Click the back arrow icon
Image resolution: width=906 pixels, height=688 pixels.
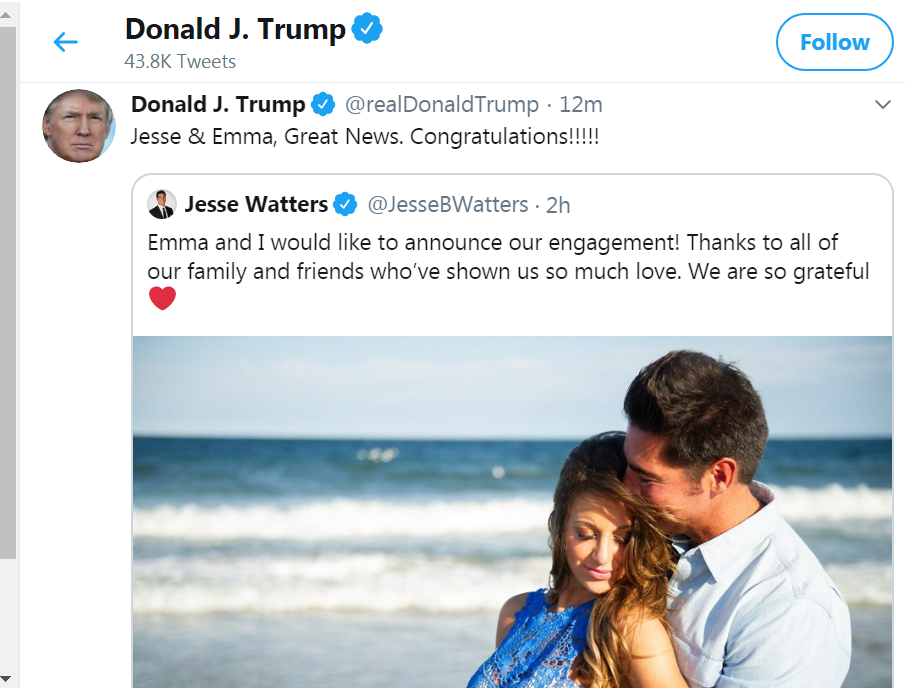65,42
